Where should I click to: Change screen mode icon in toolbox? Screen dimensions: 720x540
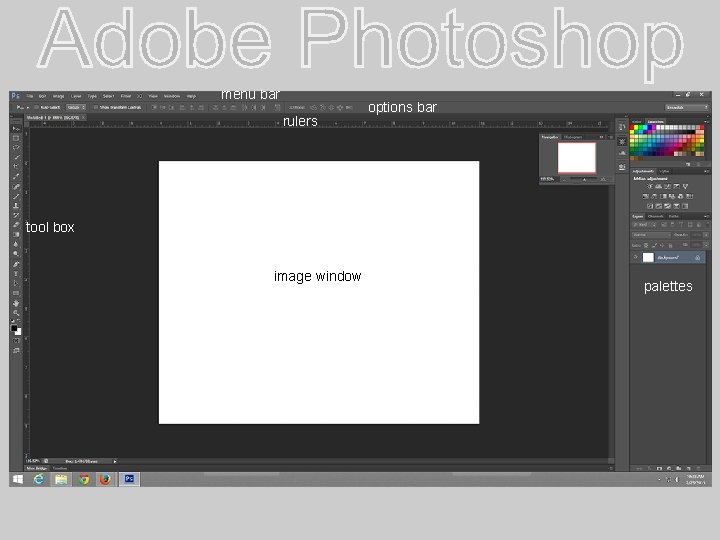click(x=16, y=351)
